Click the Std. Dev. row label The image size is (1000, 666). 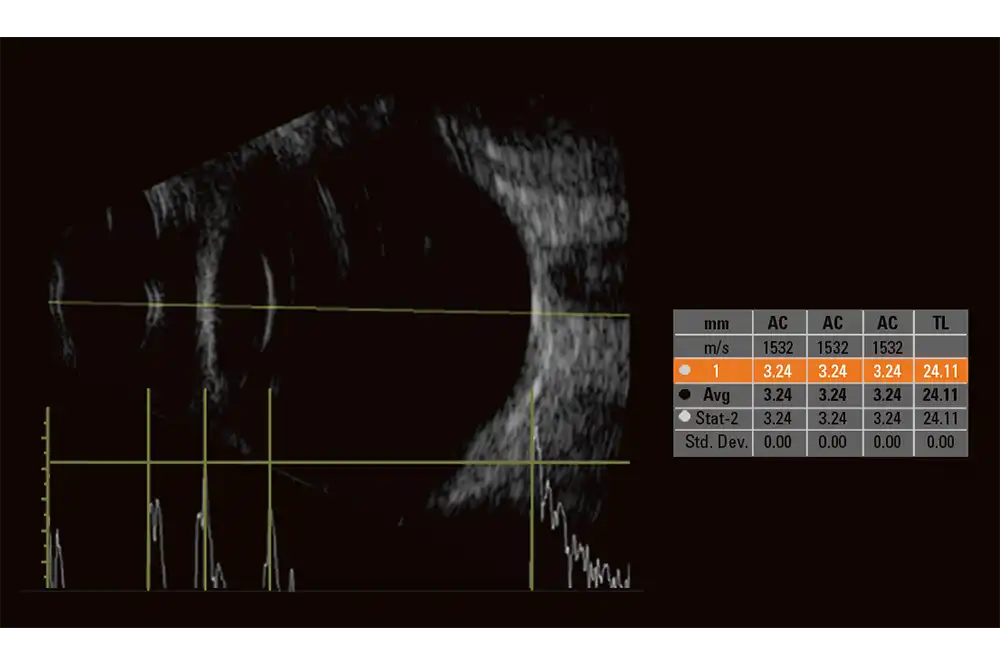(713, 443)
